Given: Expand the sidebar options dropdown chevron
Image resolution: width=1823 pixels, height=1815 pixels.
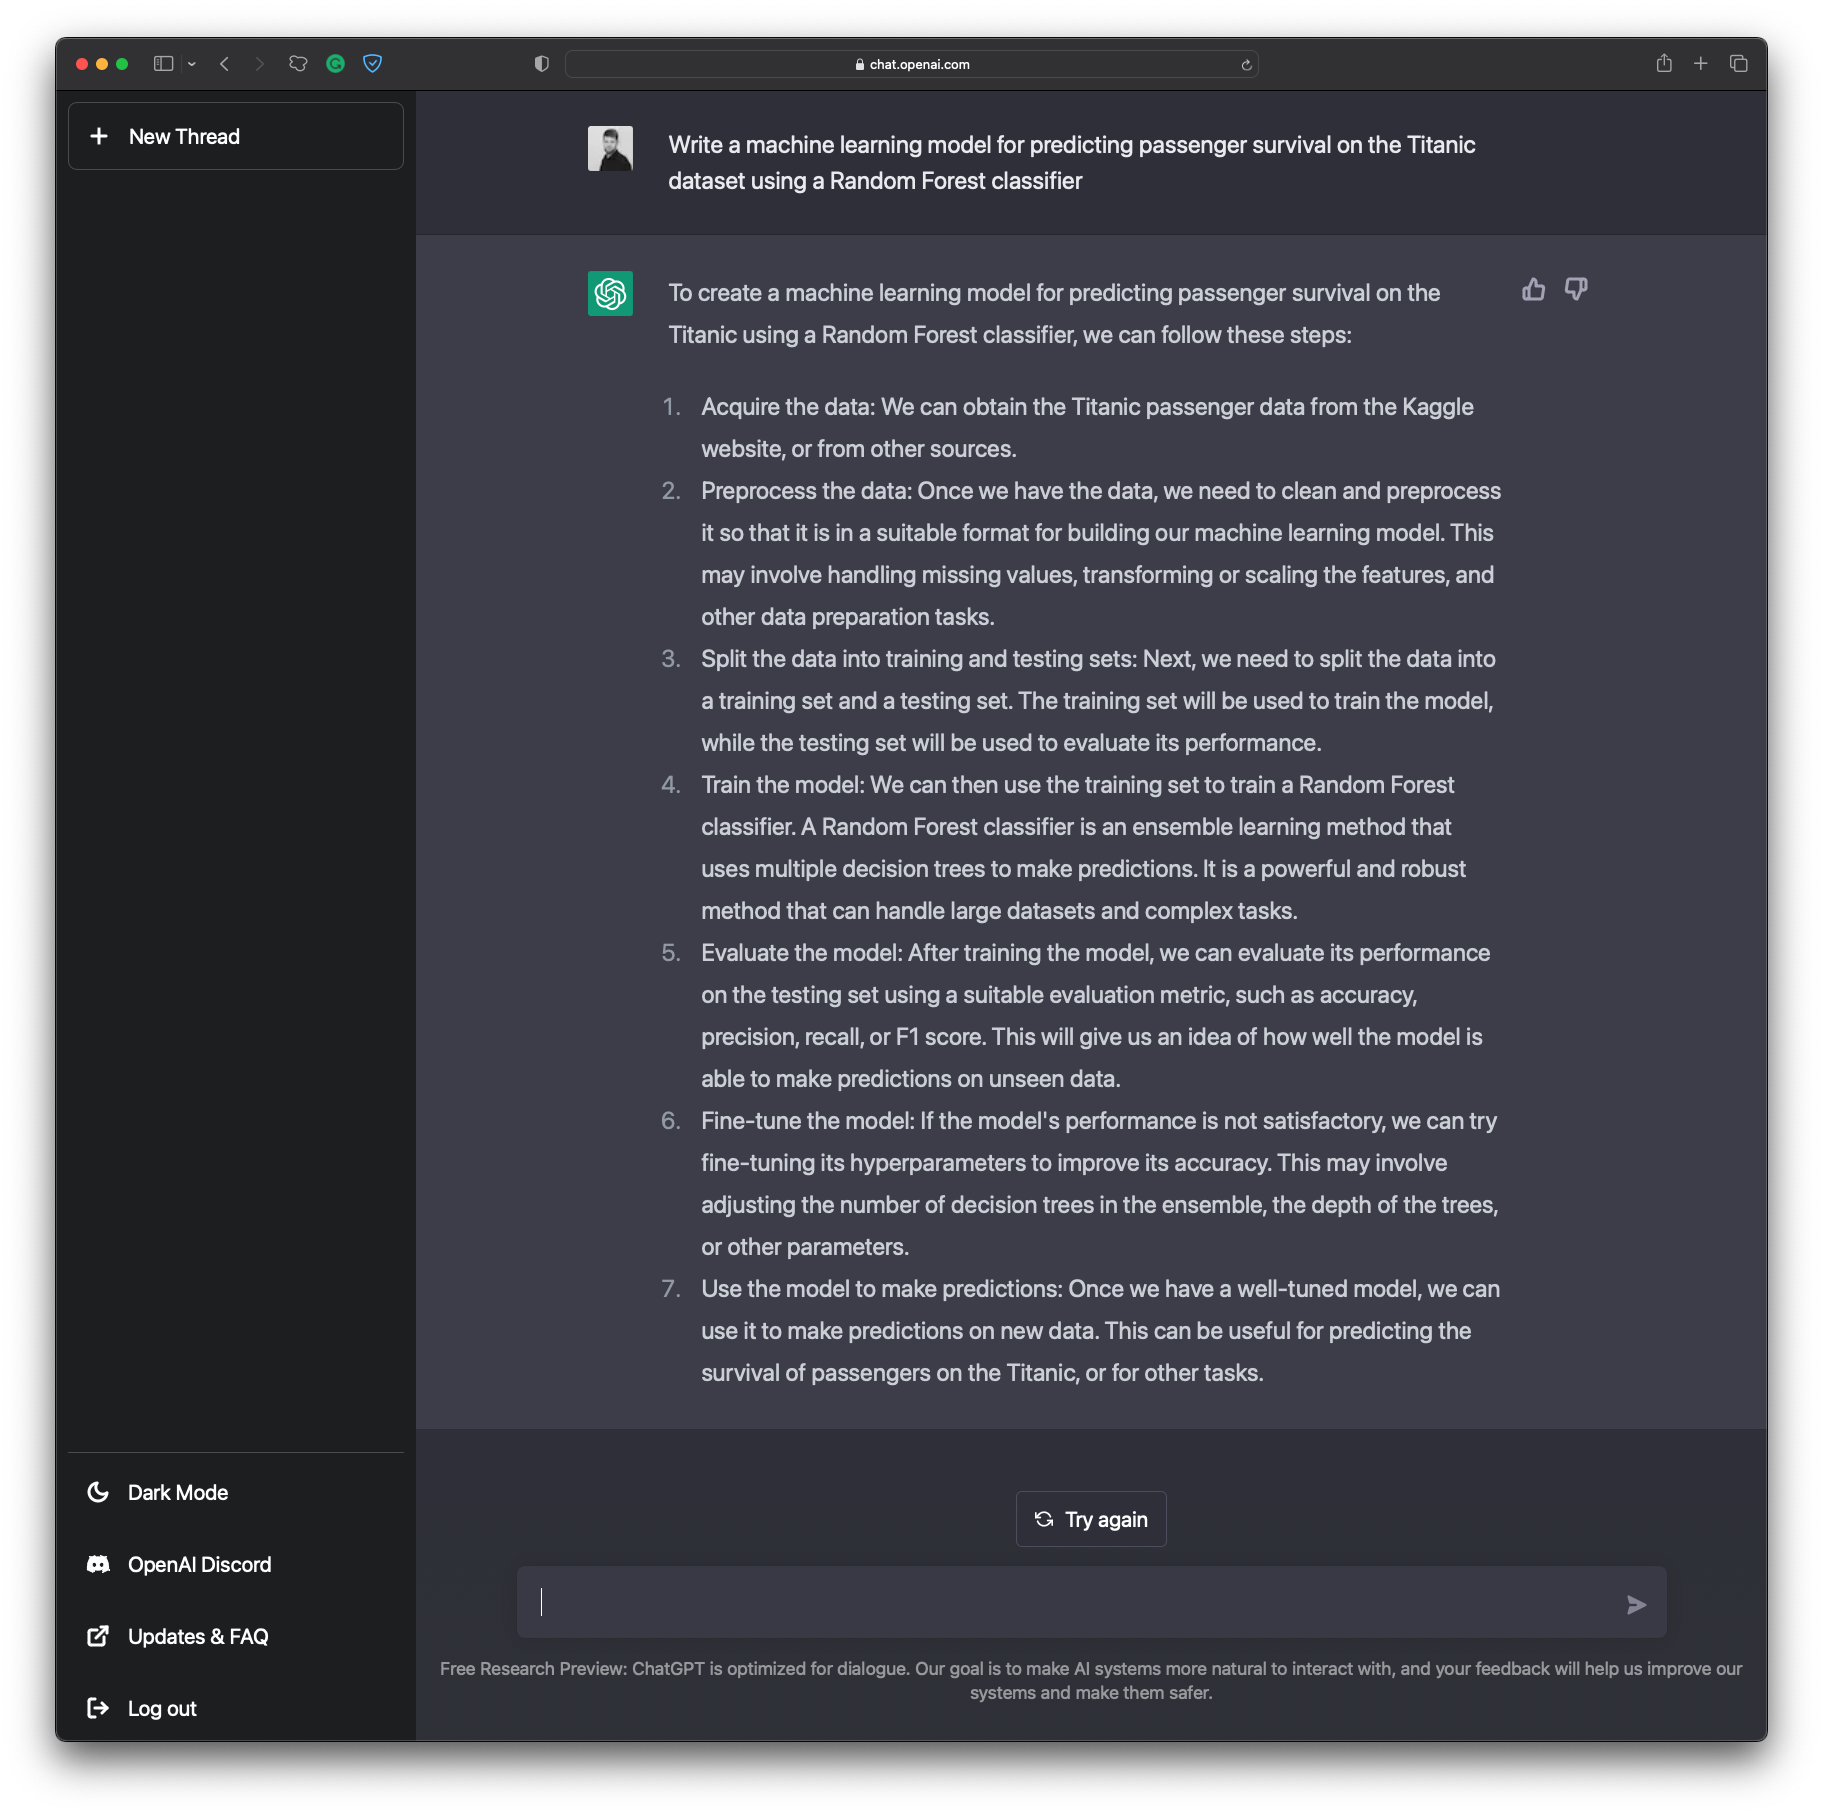Looking at the screenshot, I should 192,64.
